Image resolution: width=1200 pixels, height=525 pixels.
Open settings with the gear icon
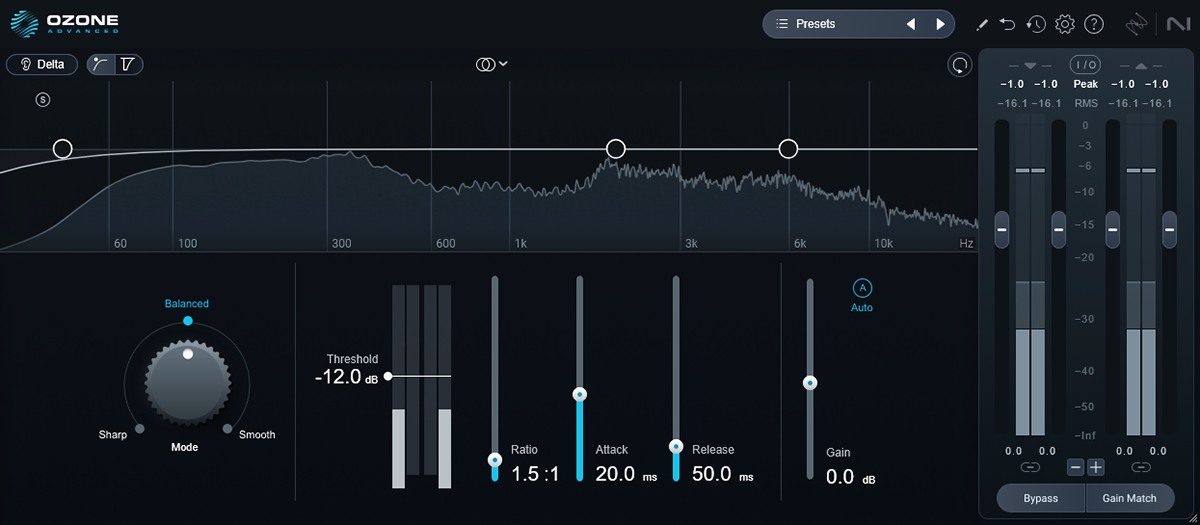(x=1065, y=24)
